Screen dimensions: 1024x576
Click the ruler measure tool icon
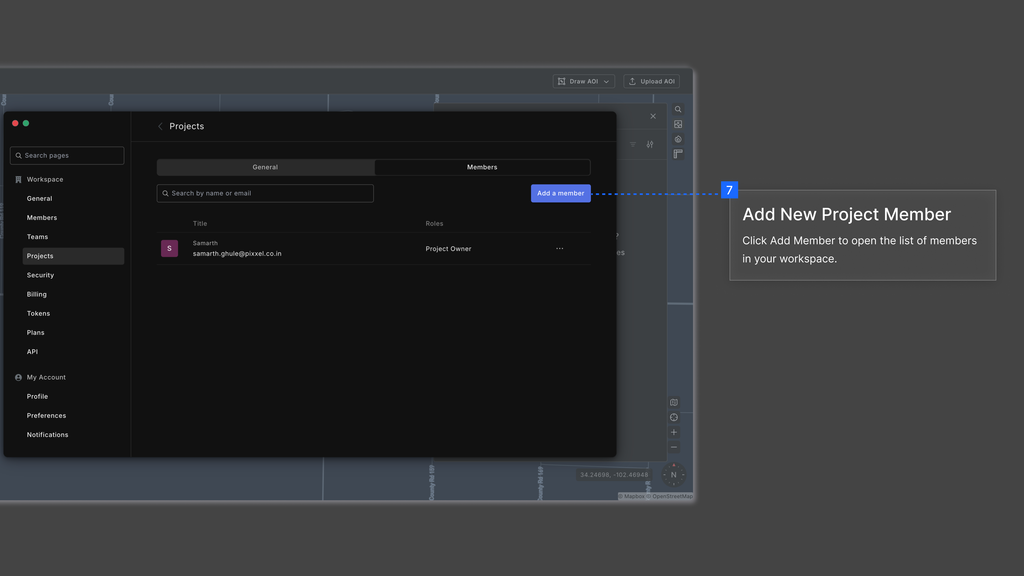point(678,154)
